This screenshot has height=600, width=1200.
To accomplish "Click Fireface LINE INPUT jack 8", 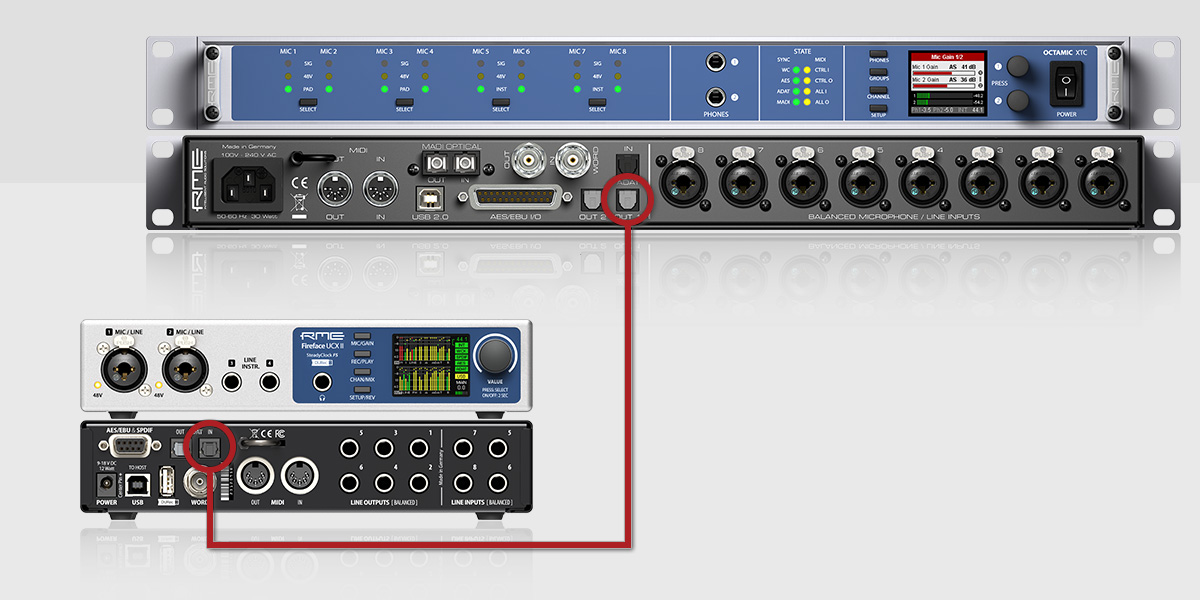I will 464,483.
